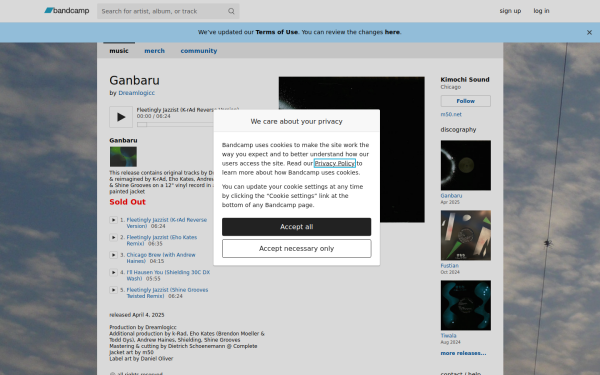Click the discography heading
This screenshot has height=375, width=600.
click(458, 130)
